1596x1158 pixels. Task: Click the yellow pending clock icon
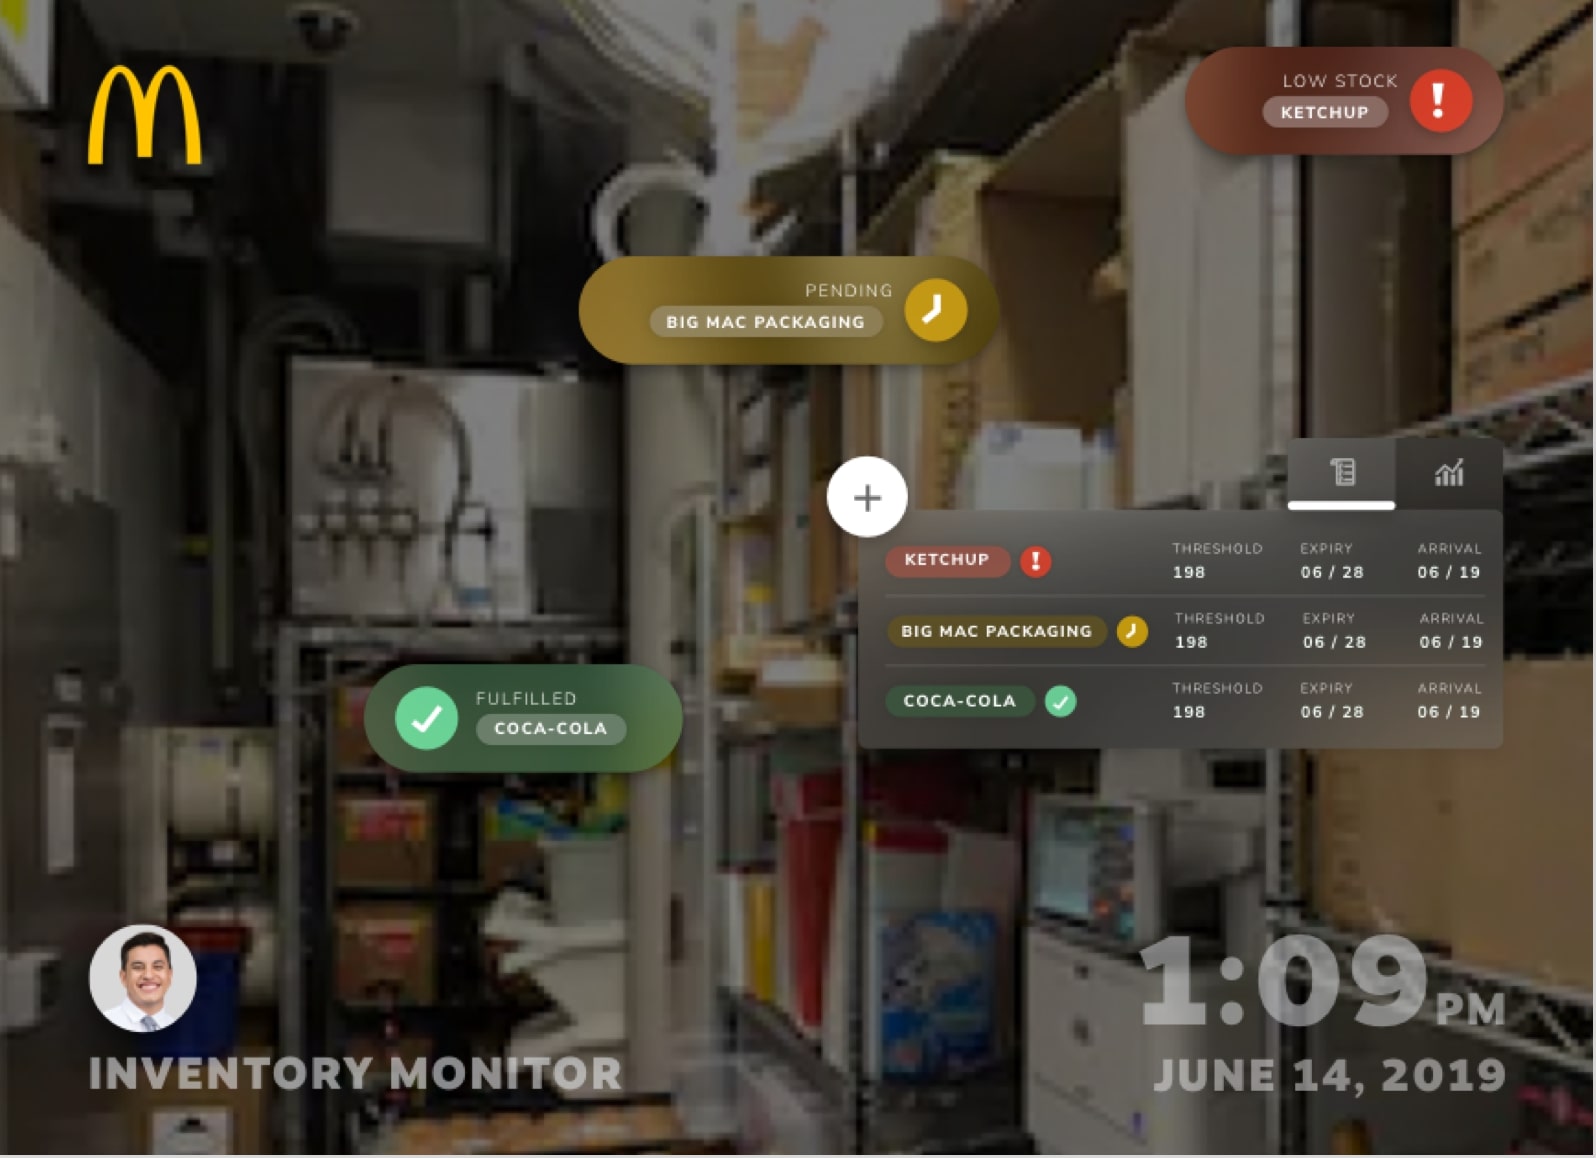pyautogui.click(x=935, y=310)
